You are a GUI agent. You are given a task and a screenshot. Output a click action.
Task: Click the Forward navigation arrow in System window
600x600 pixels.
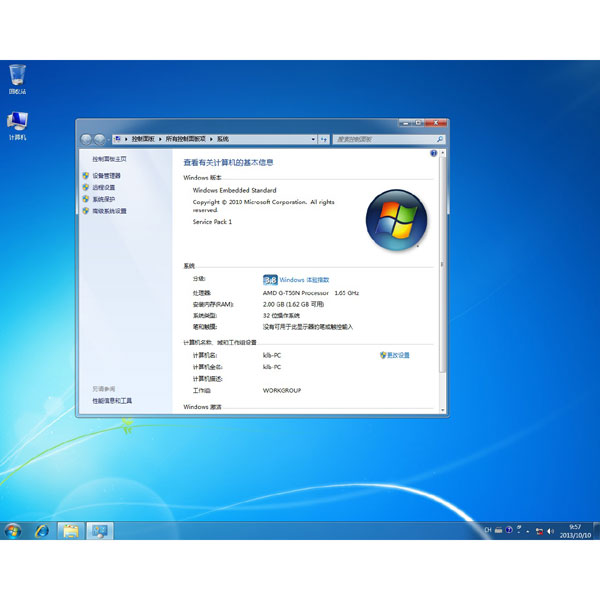99,139
